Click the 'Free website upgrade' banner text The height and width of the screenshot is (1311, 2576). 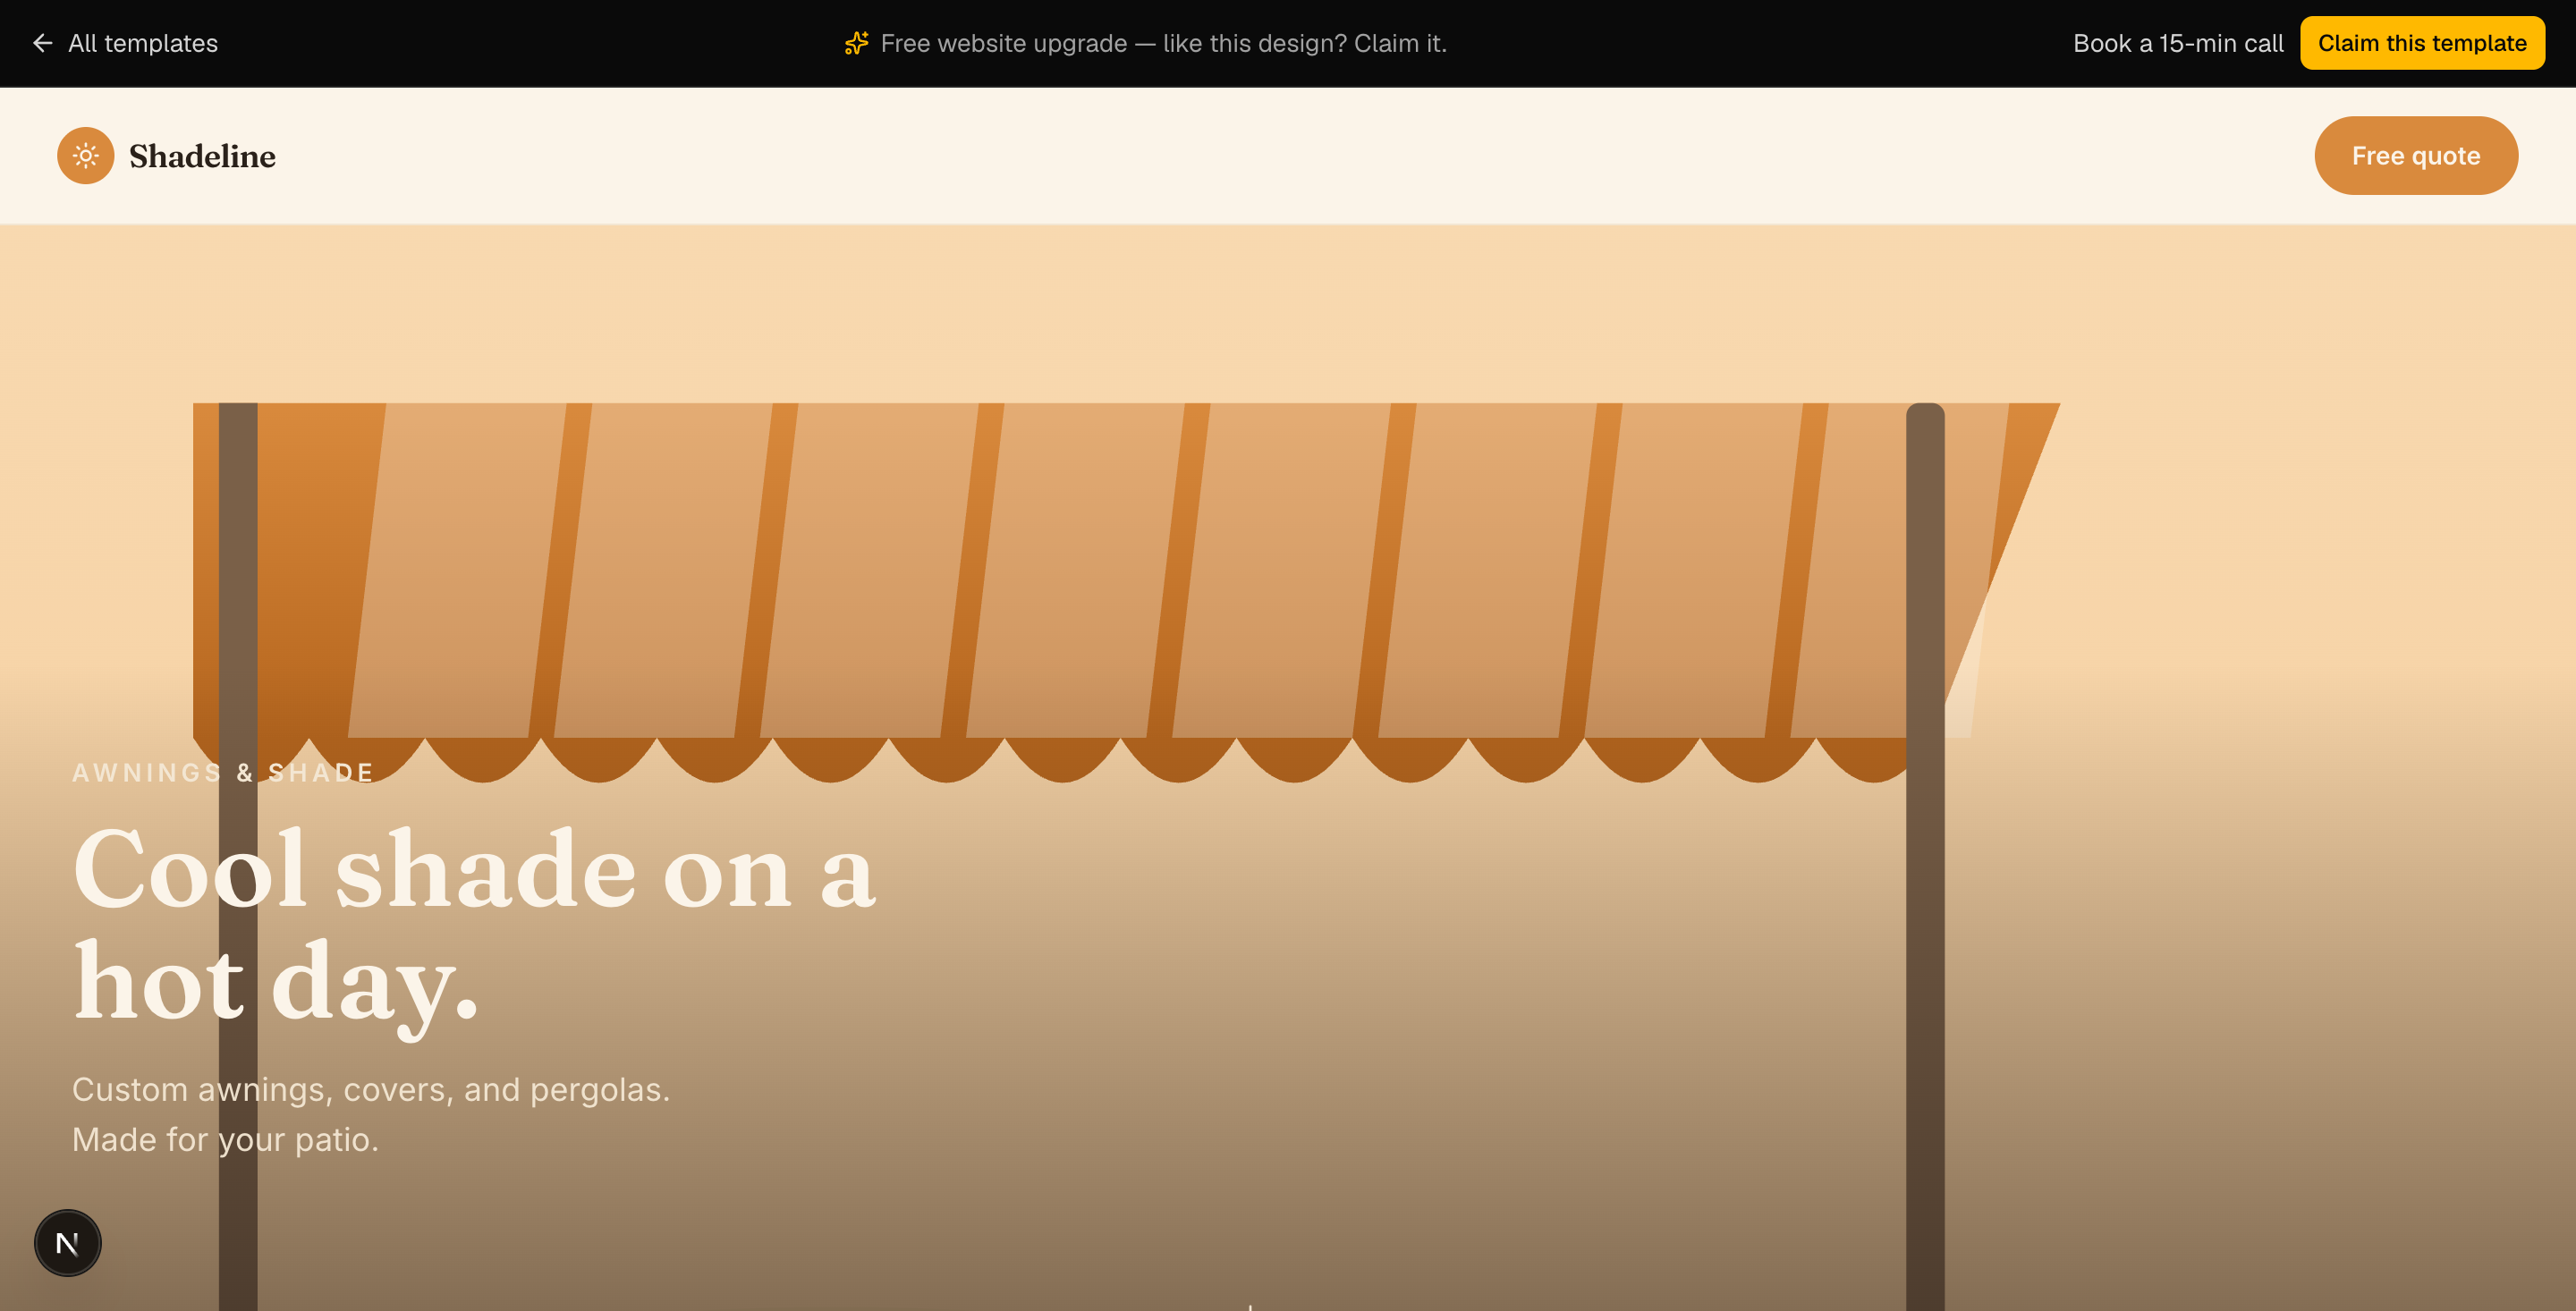tap(1163, 43)
